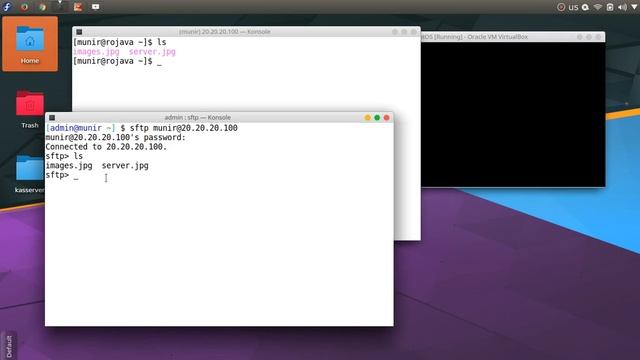Switch the US keyboard layout indicator

pos(573,7)
